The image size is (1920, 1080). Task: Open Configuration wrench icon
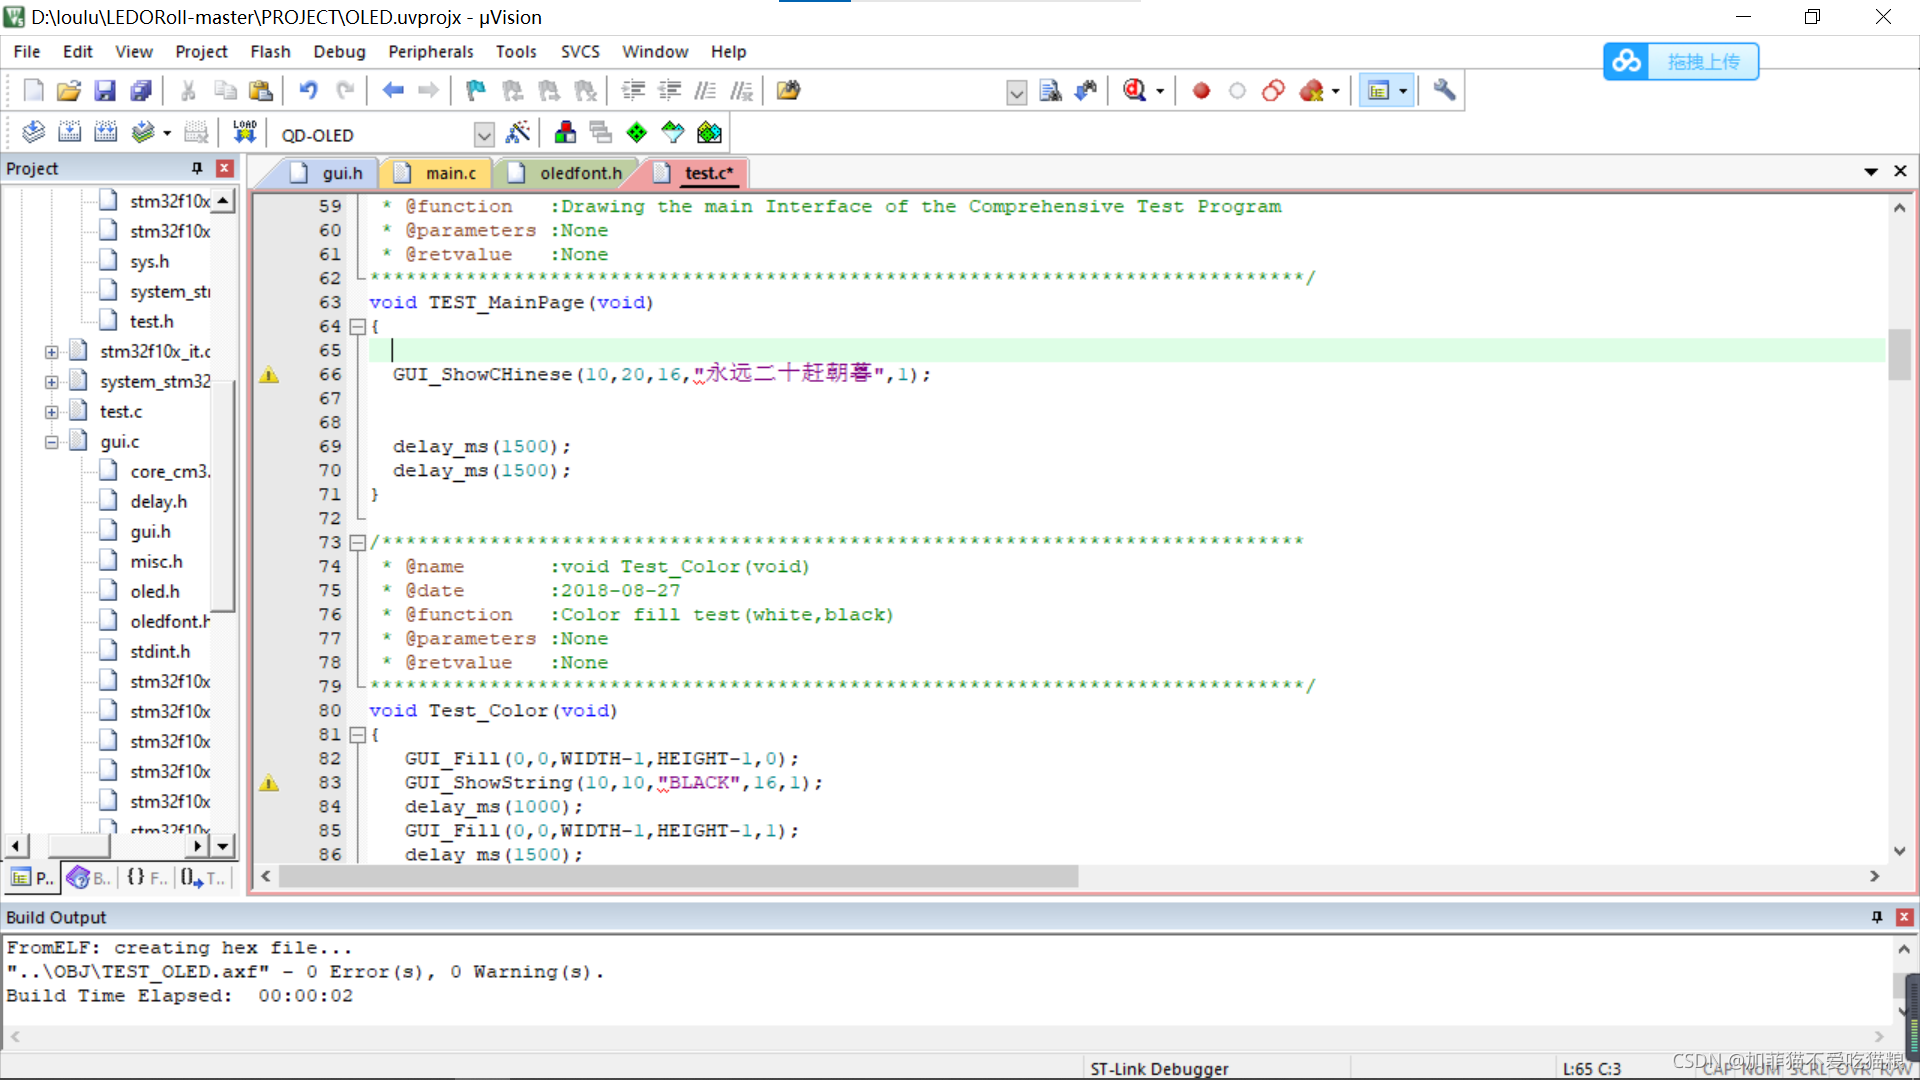[x=1444, y=91]
